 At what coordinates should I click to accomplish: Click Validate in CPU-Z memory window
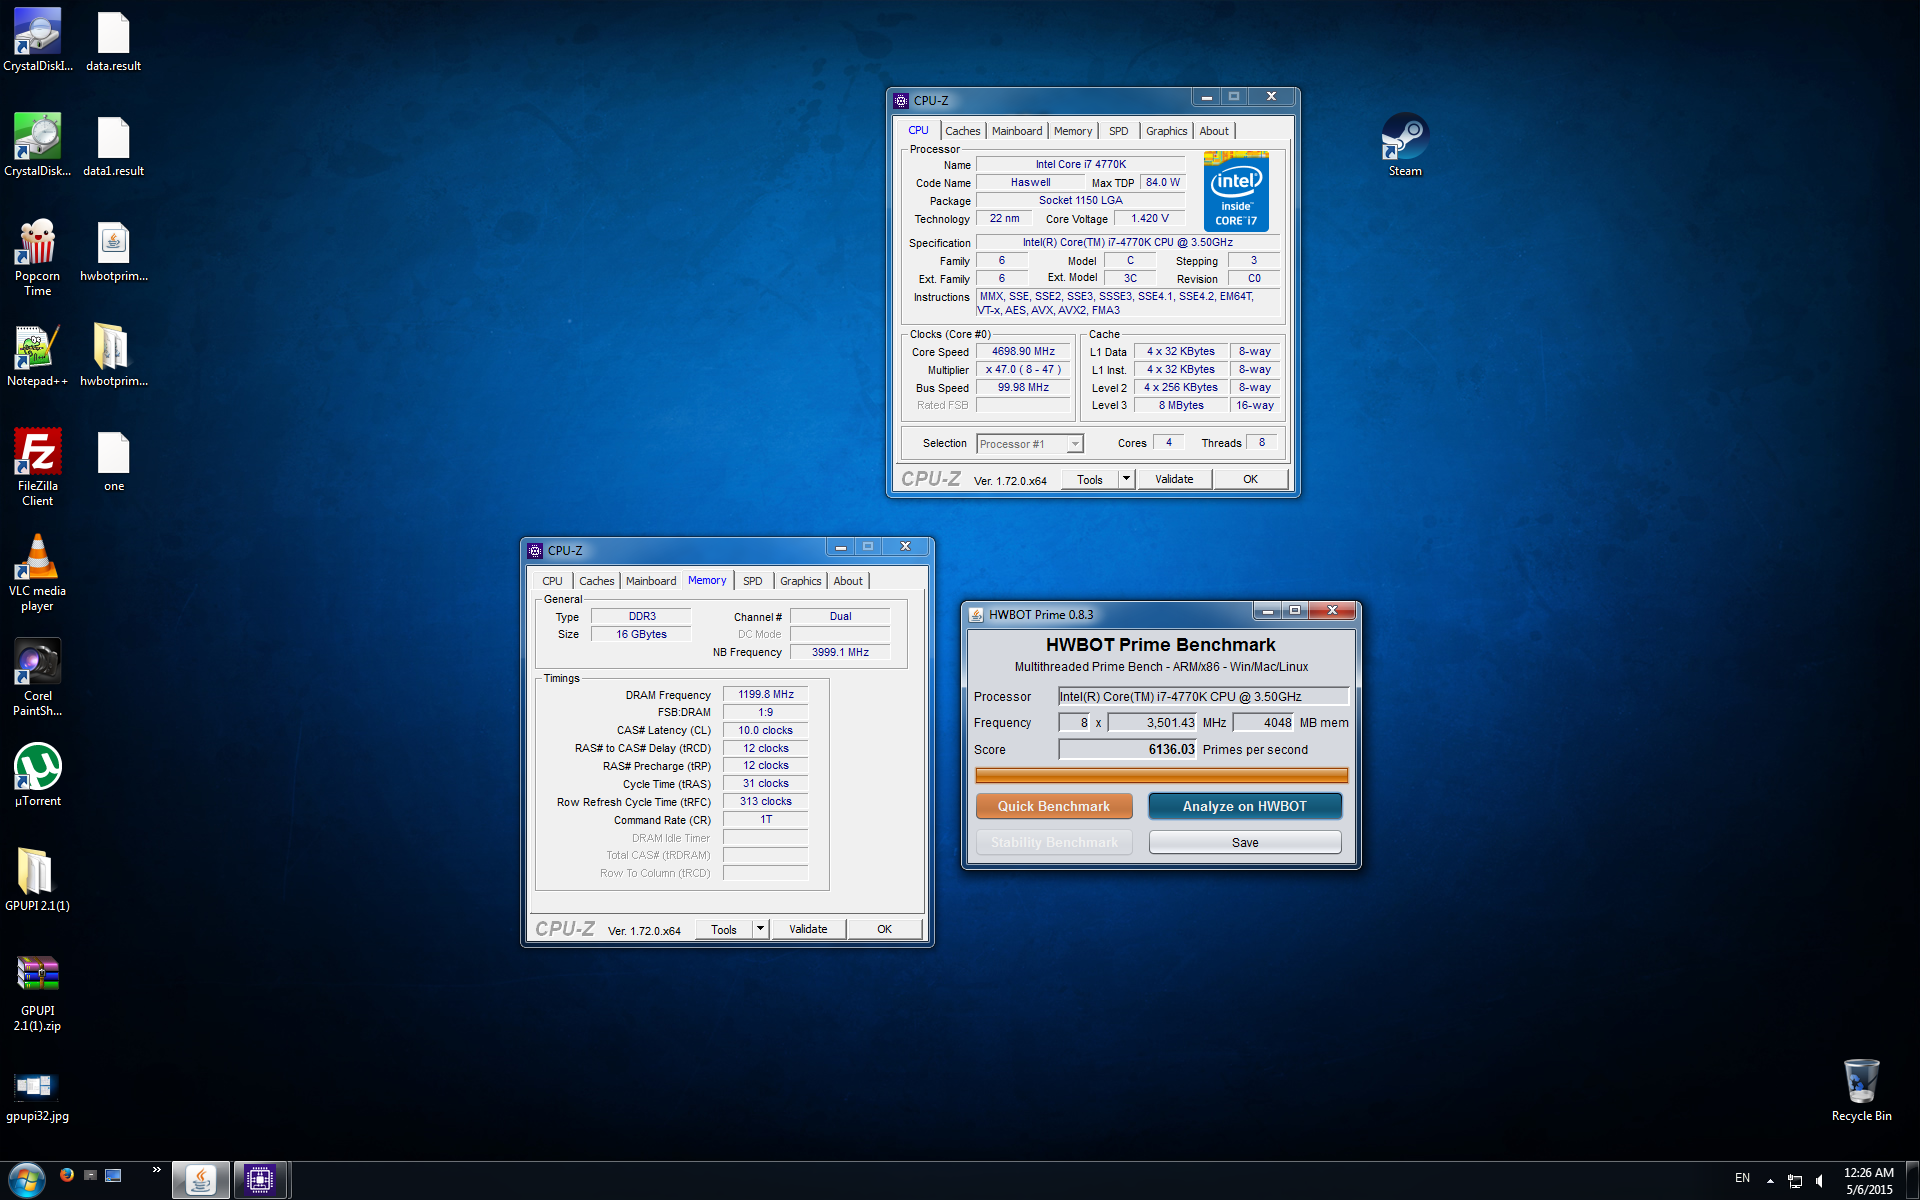808,929
